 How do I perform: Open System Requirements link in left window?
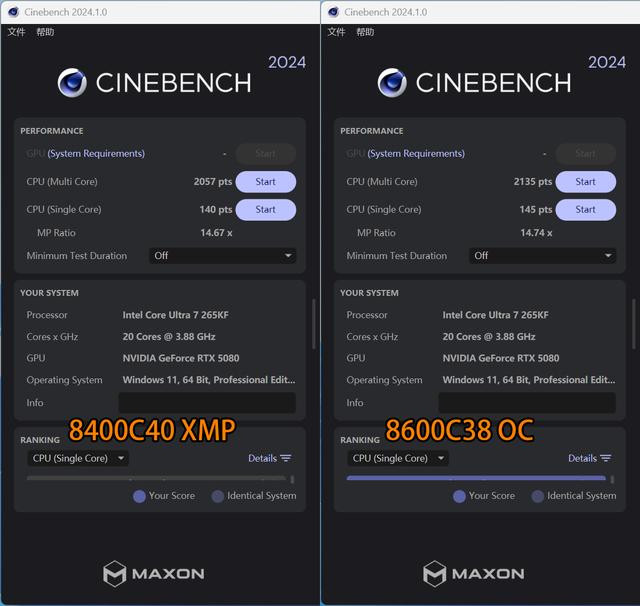click(96, 154)
